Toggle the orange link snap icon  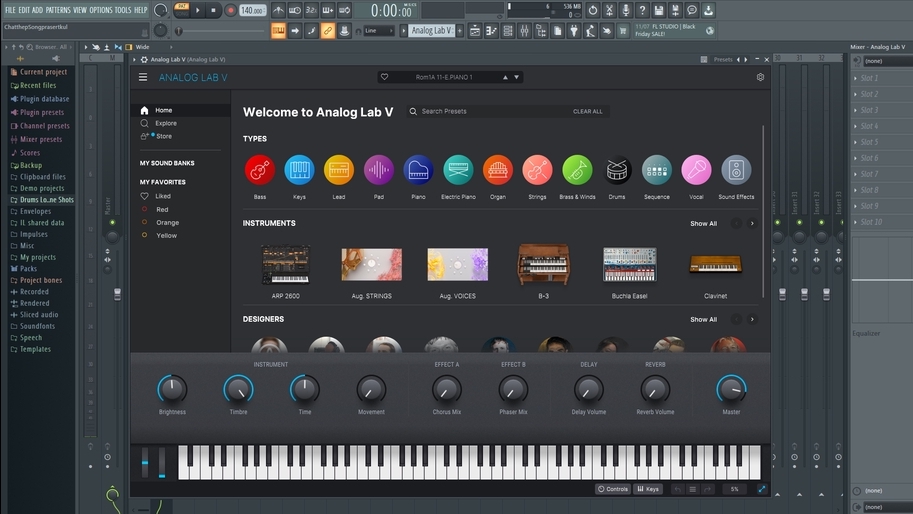pos(328,31)
